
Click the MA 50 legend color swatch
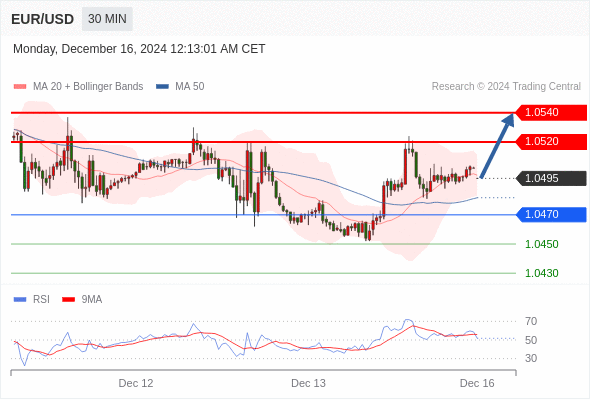pos(162,87)
